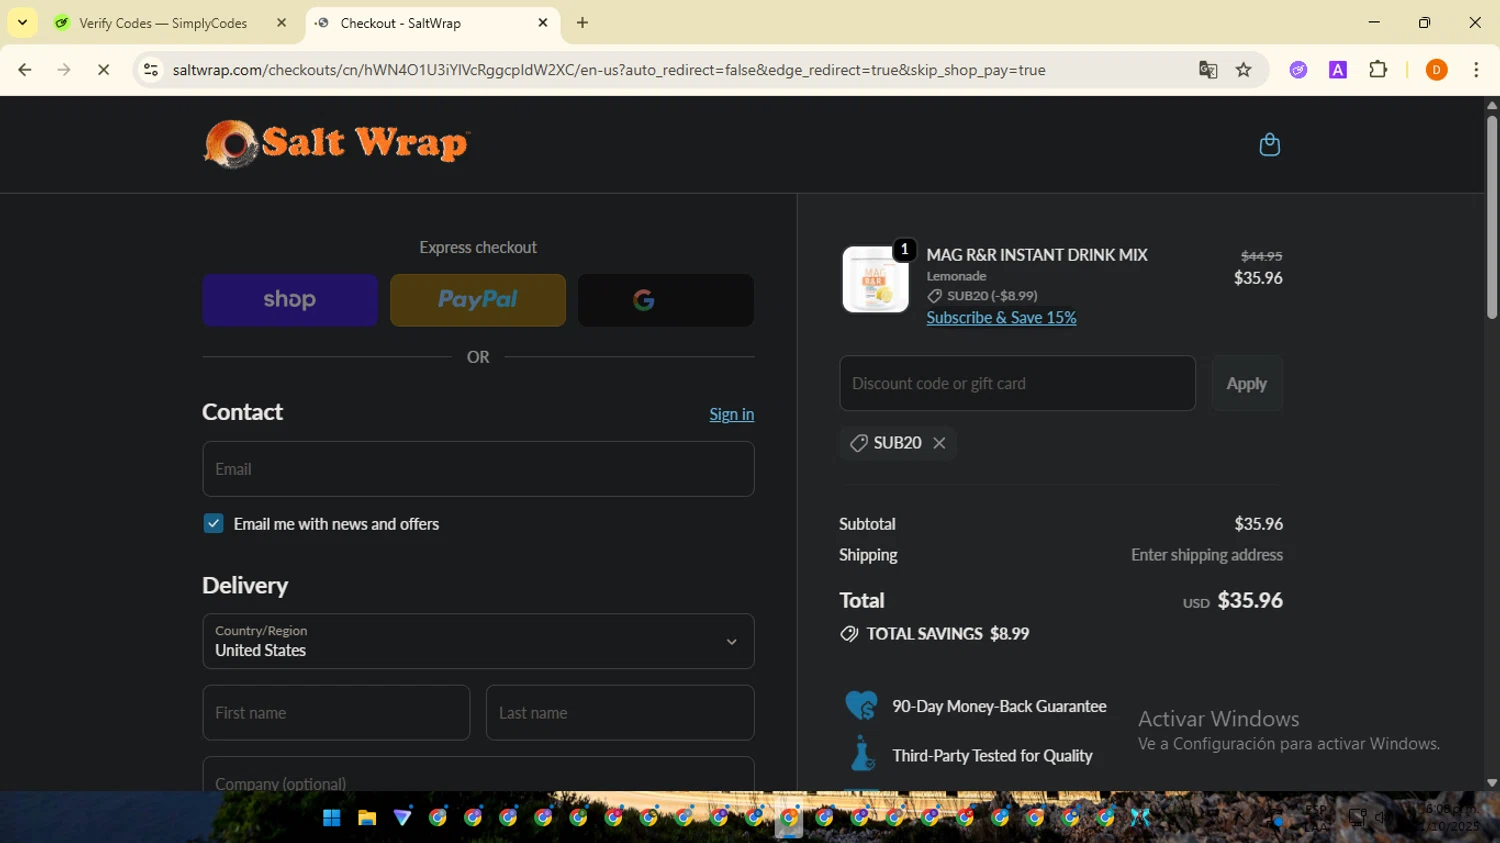Expand the Country/Region dropdown
The width and height of the screenshot is (1500, 843).
478,641
